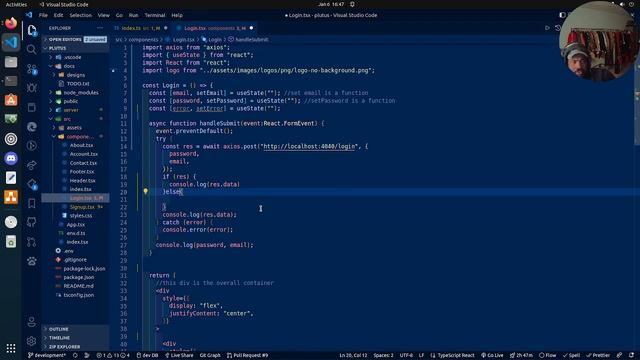The image size is (640, 360).
Task: Open Explorer's more actions ellipsis
Action: 100,28
